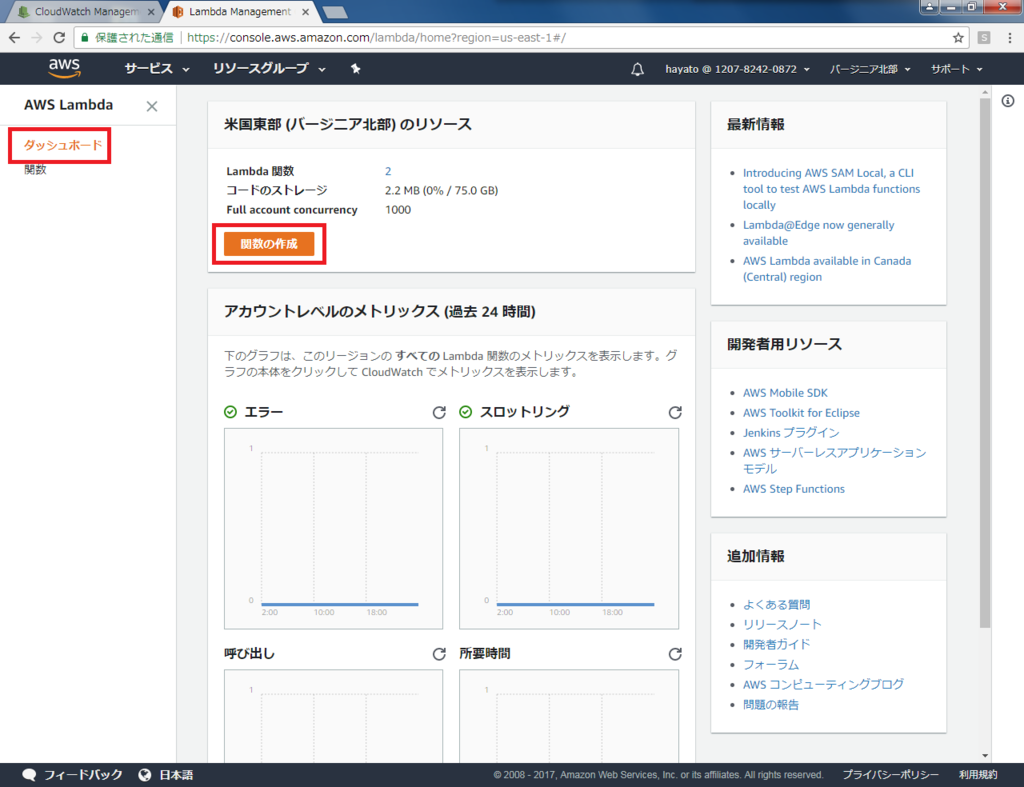Image resolution: width=1024 pixels, height=787 pixels.
Task: Open Jenkins プラグイン link
Action: [791, 432]
